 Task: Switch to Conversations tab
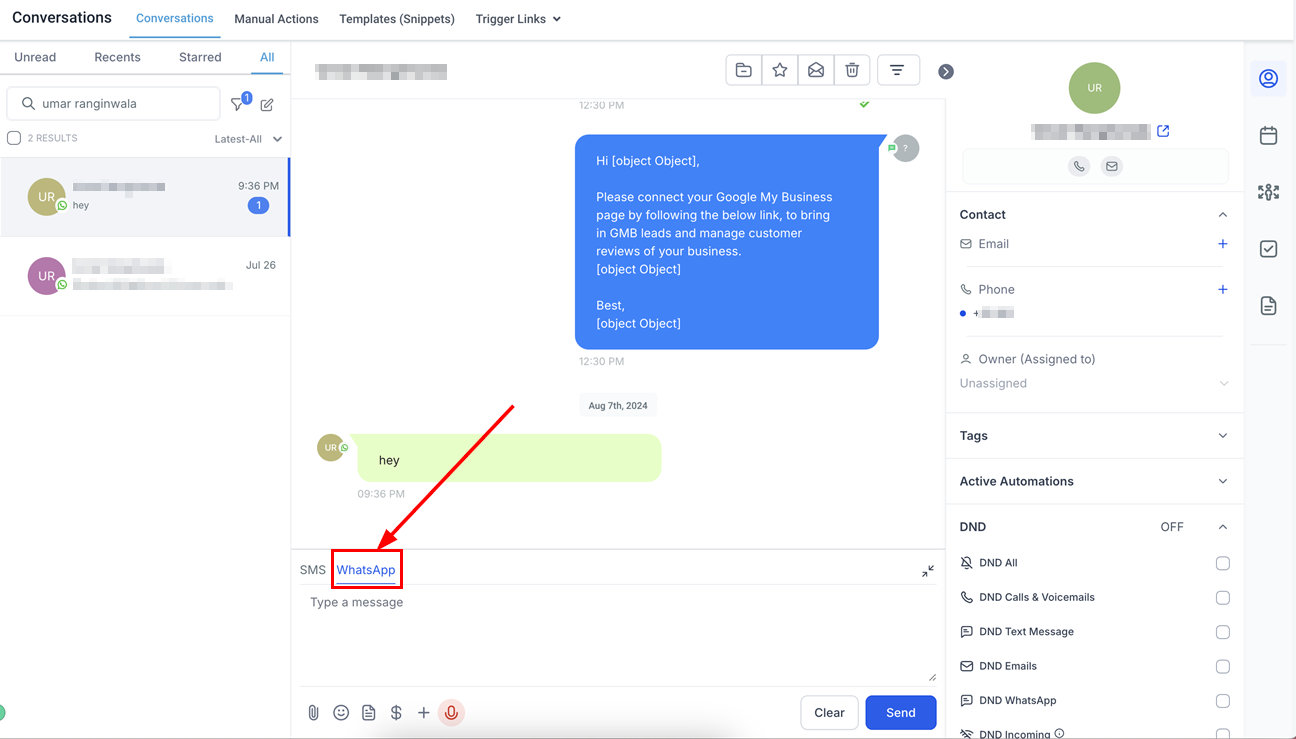(175, 18)
